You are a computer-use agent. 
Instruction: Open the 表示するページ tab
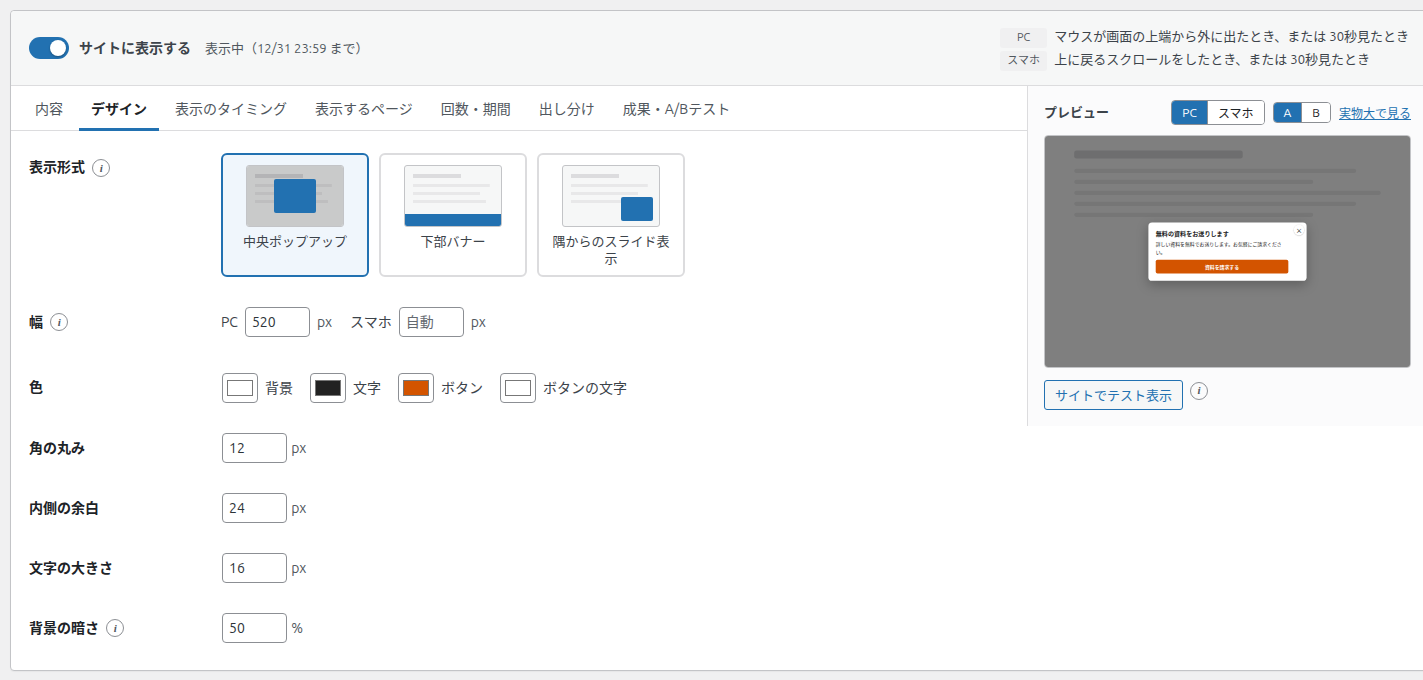tap(364, 109)
